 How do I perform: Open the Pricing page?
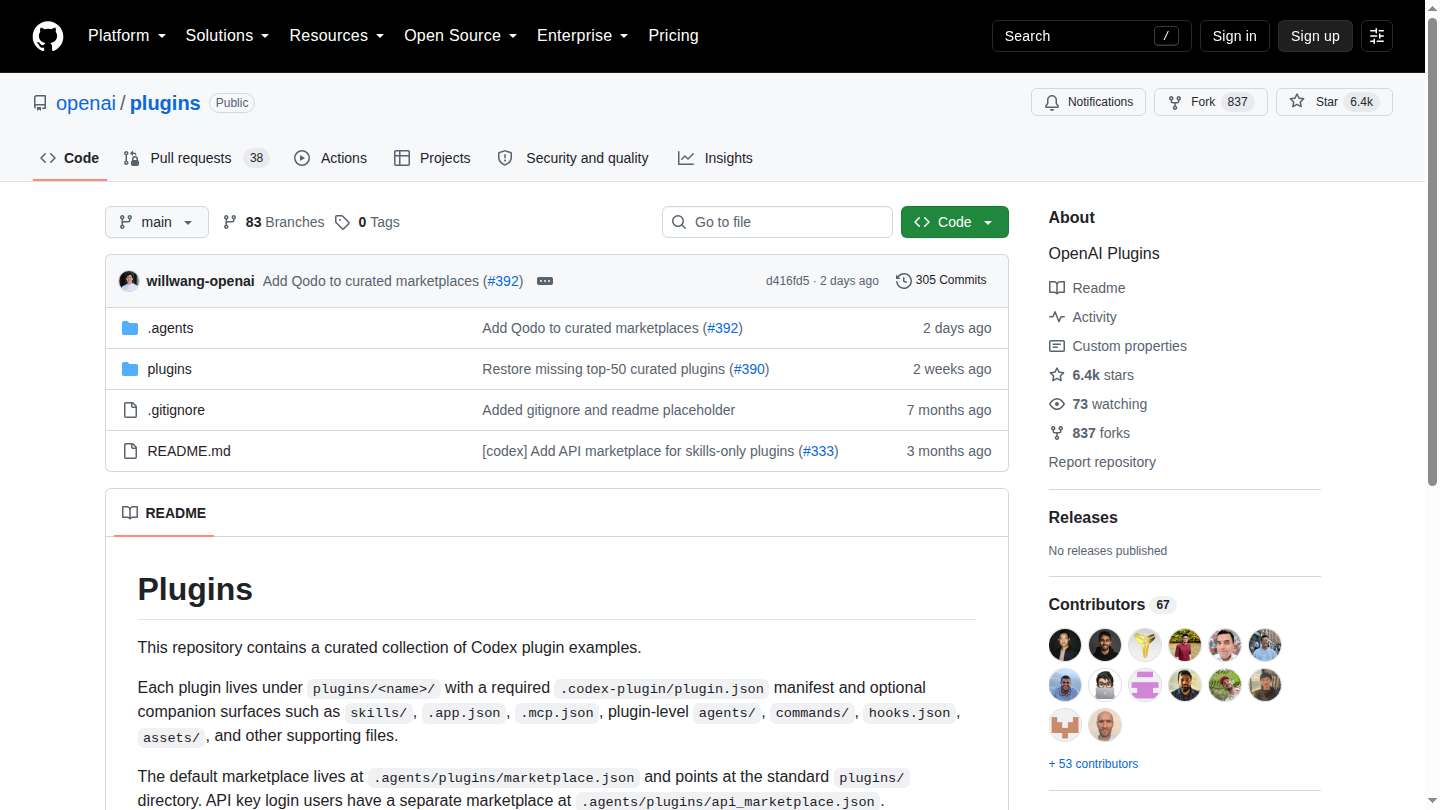coord(674,36)
